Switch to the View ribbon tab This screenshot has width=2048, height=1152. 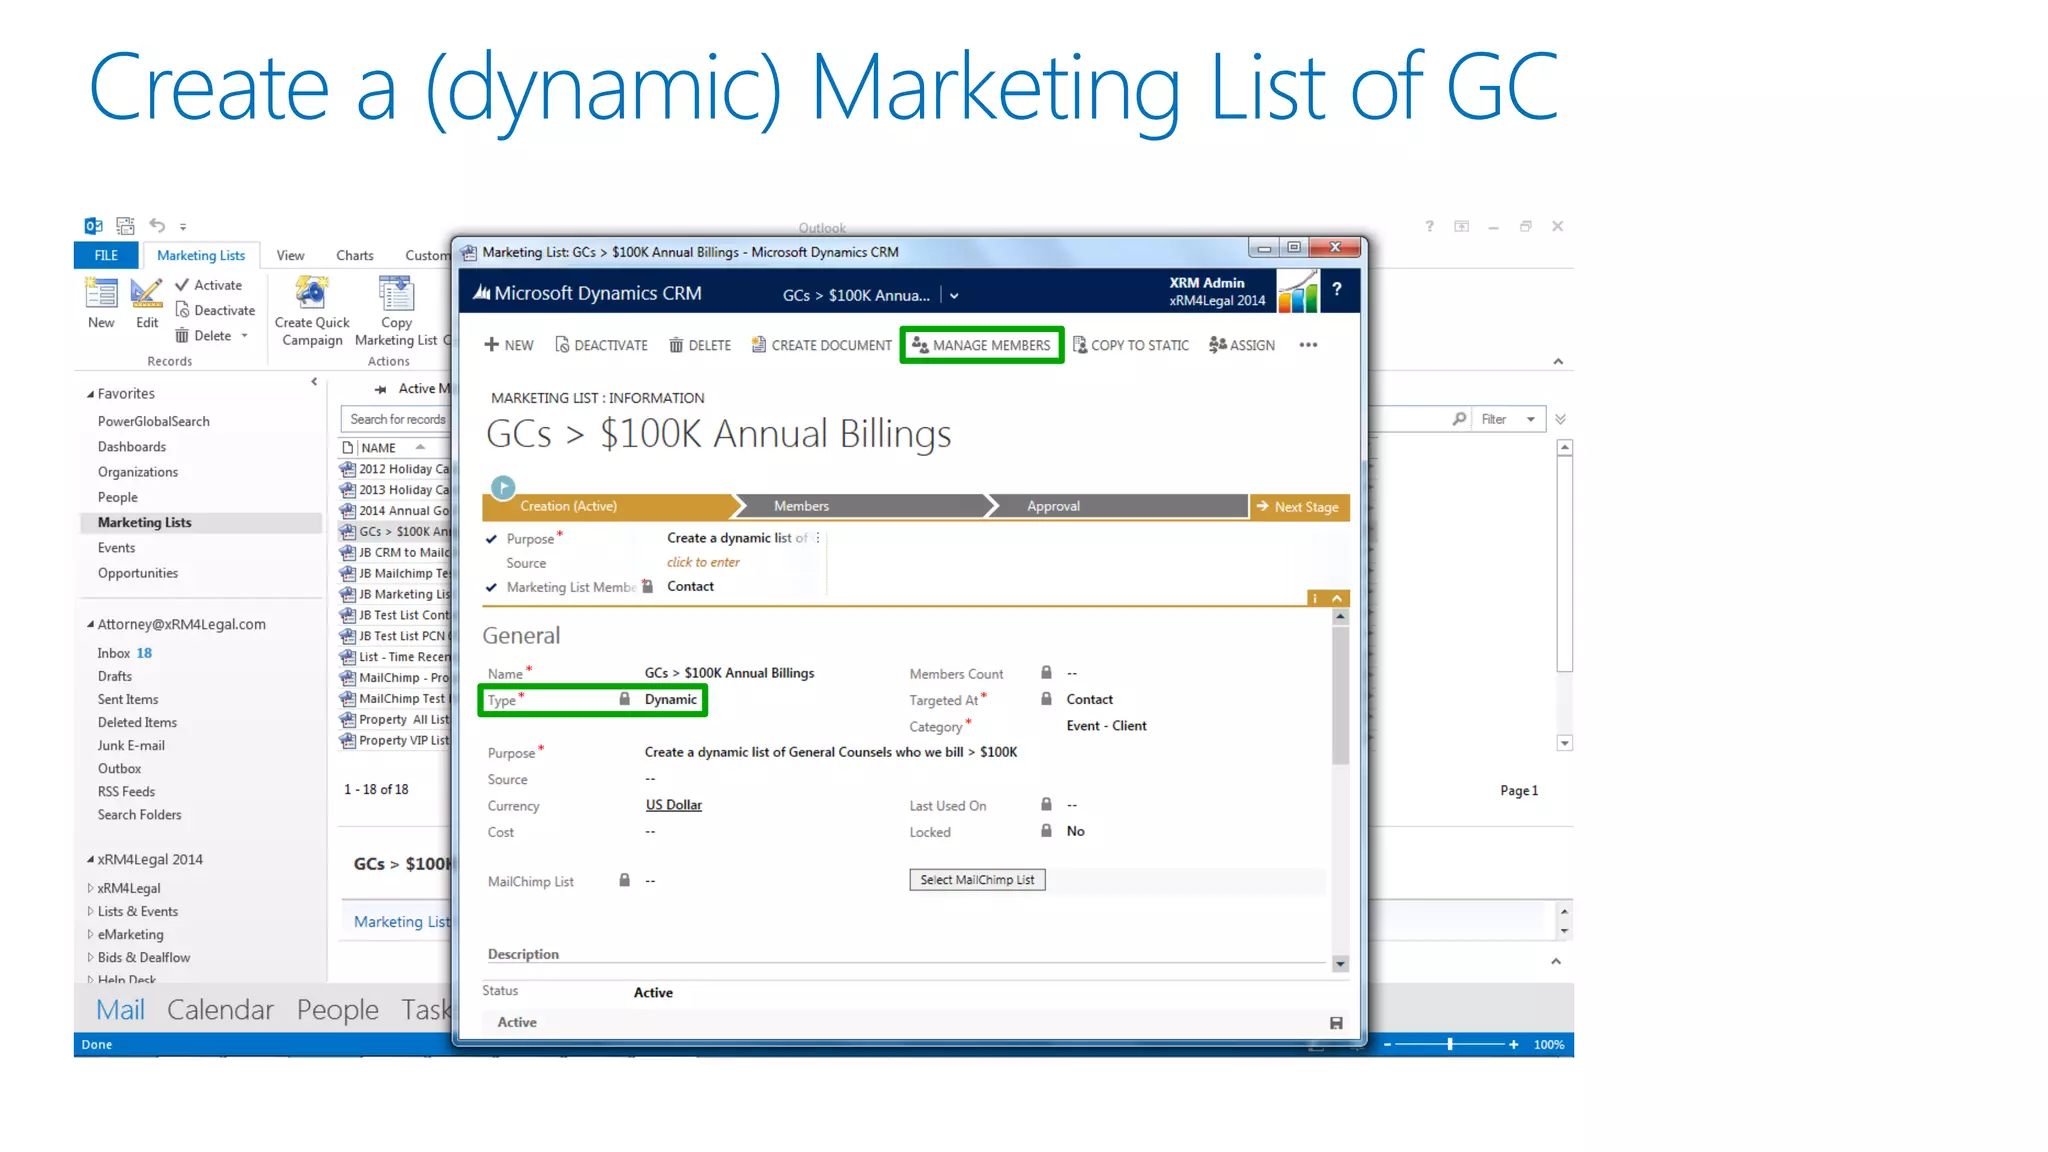click(x=290, y=255)
